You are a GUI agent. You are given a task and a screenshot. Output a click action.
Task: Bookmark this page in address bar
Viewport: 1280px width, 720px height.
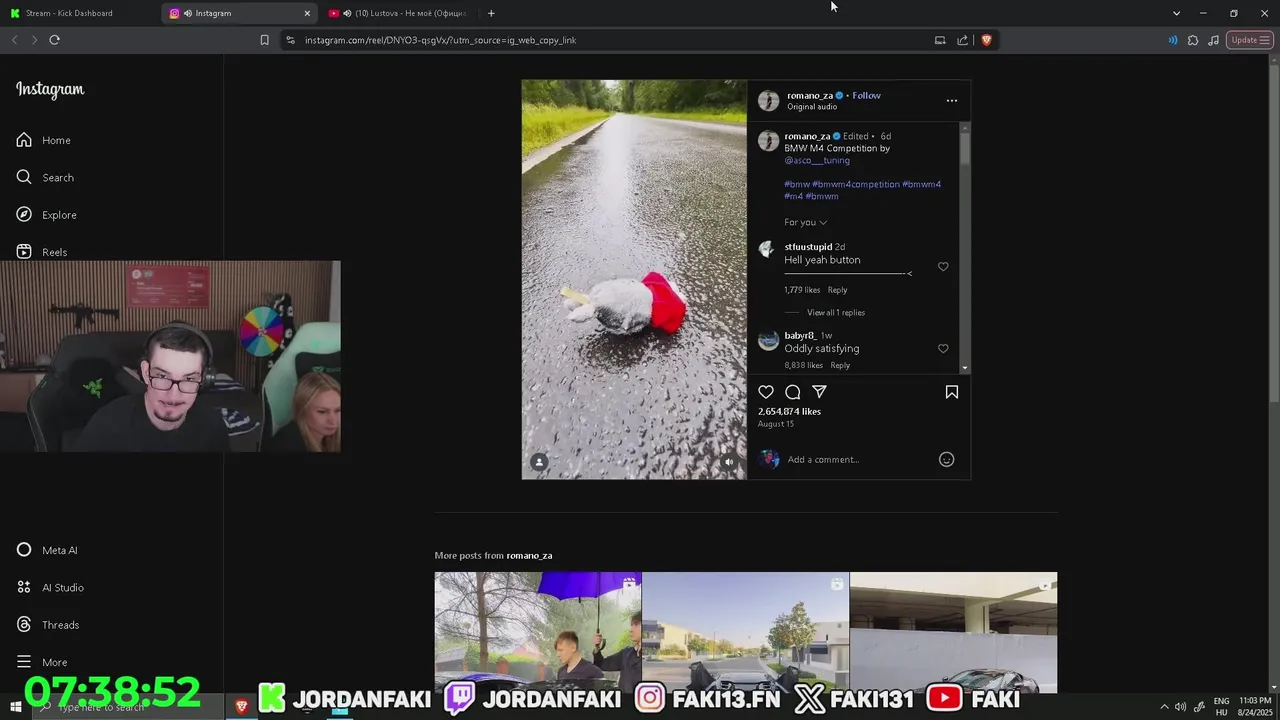(x=264, y=40)
